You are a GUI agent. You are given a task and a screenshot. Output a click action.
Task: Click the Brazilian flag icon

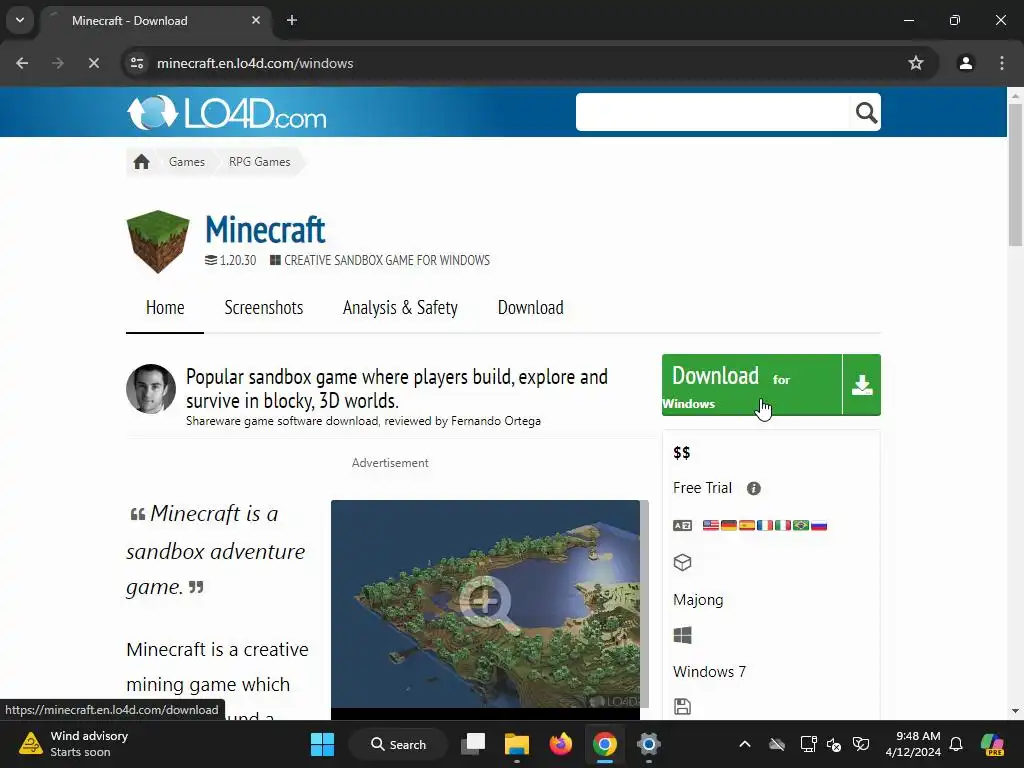pyautogui.click(x=801, y=526)
